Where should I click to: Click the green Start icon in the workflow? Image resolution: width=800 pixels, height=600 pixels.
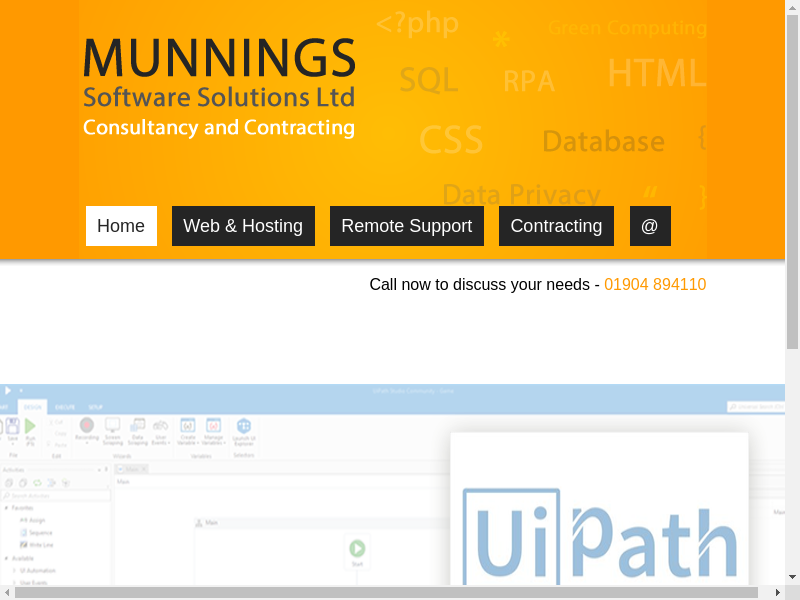pyautogui.click(x=357, y=548)
